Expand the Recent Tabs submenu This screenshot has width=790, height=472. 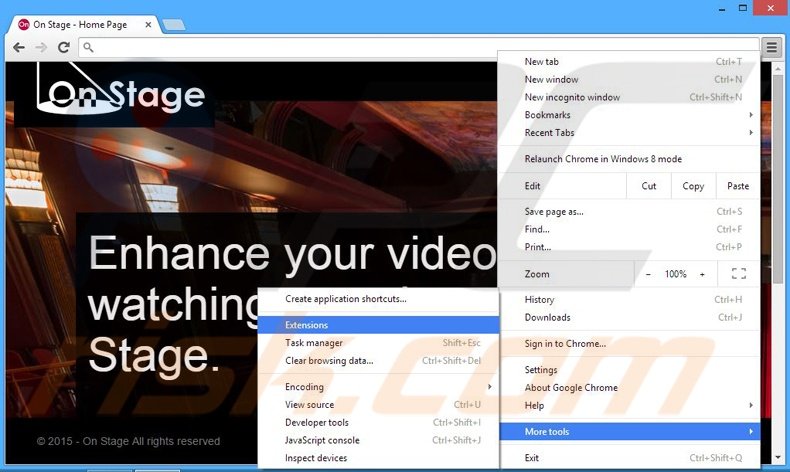click(628, 132)
